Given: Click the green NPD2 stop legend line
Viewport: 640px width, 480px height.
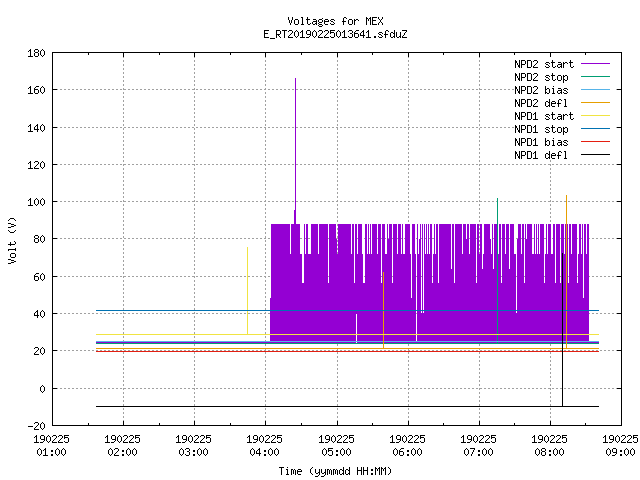Looking at the screenshot, I should 595,76.
